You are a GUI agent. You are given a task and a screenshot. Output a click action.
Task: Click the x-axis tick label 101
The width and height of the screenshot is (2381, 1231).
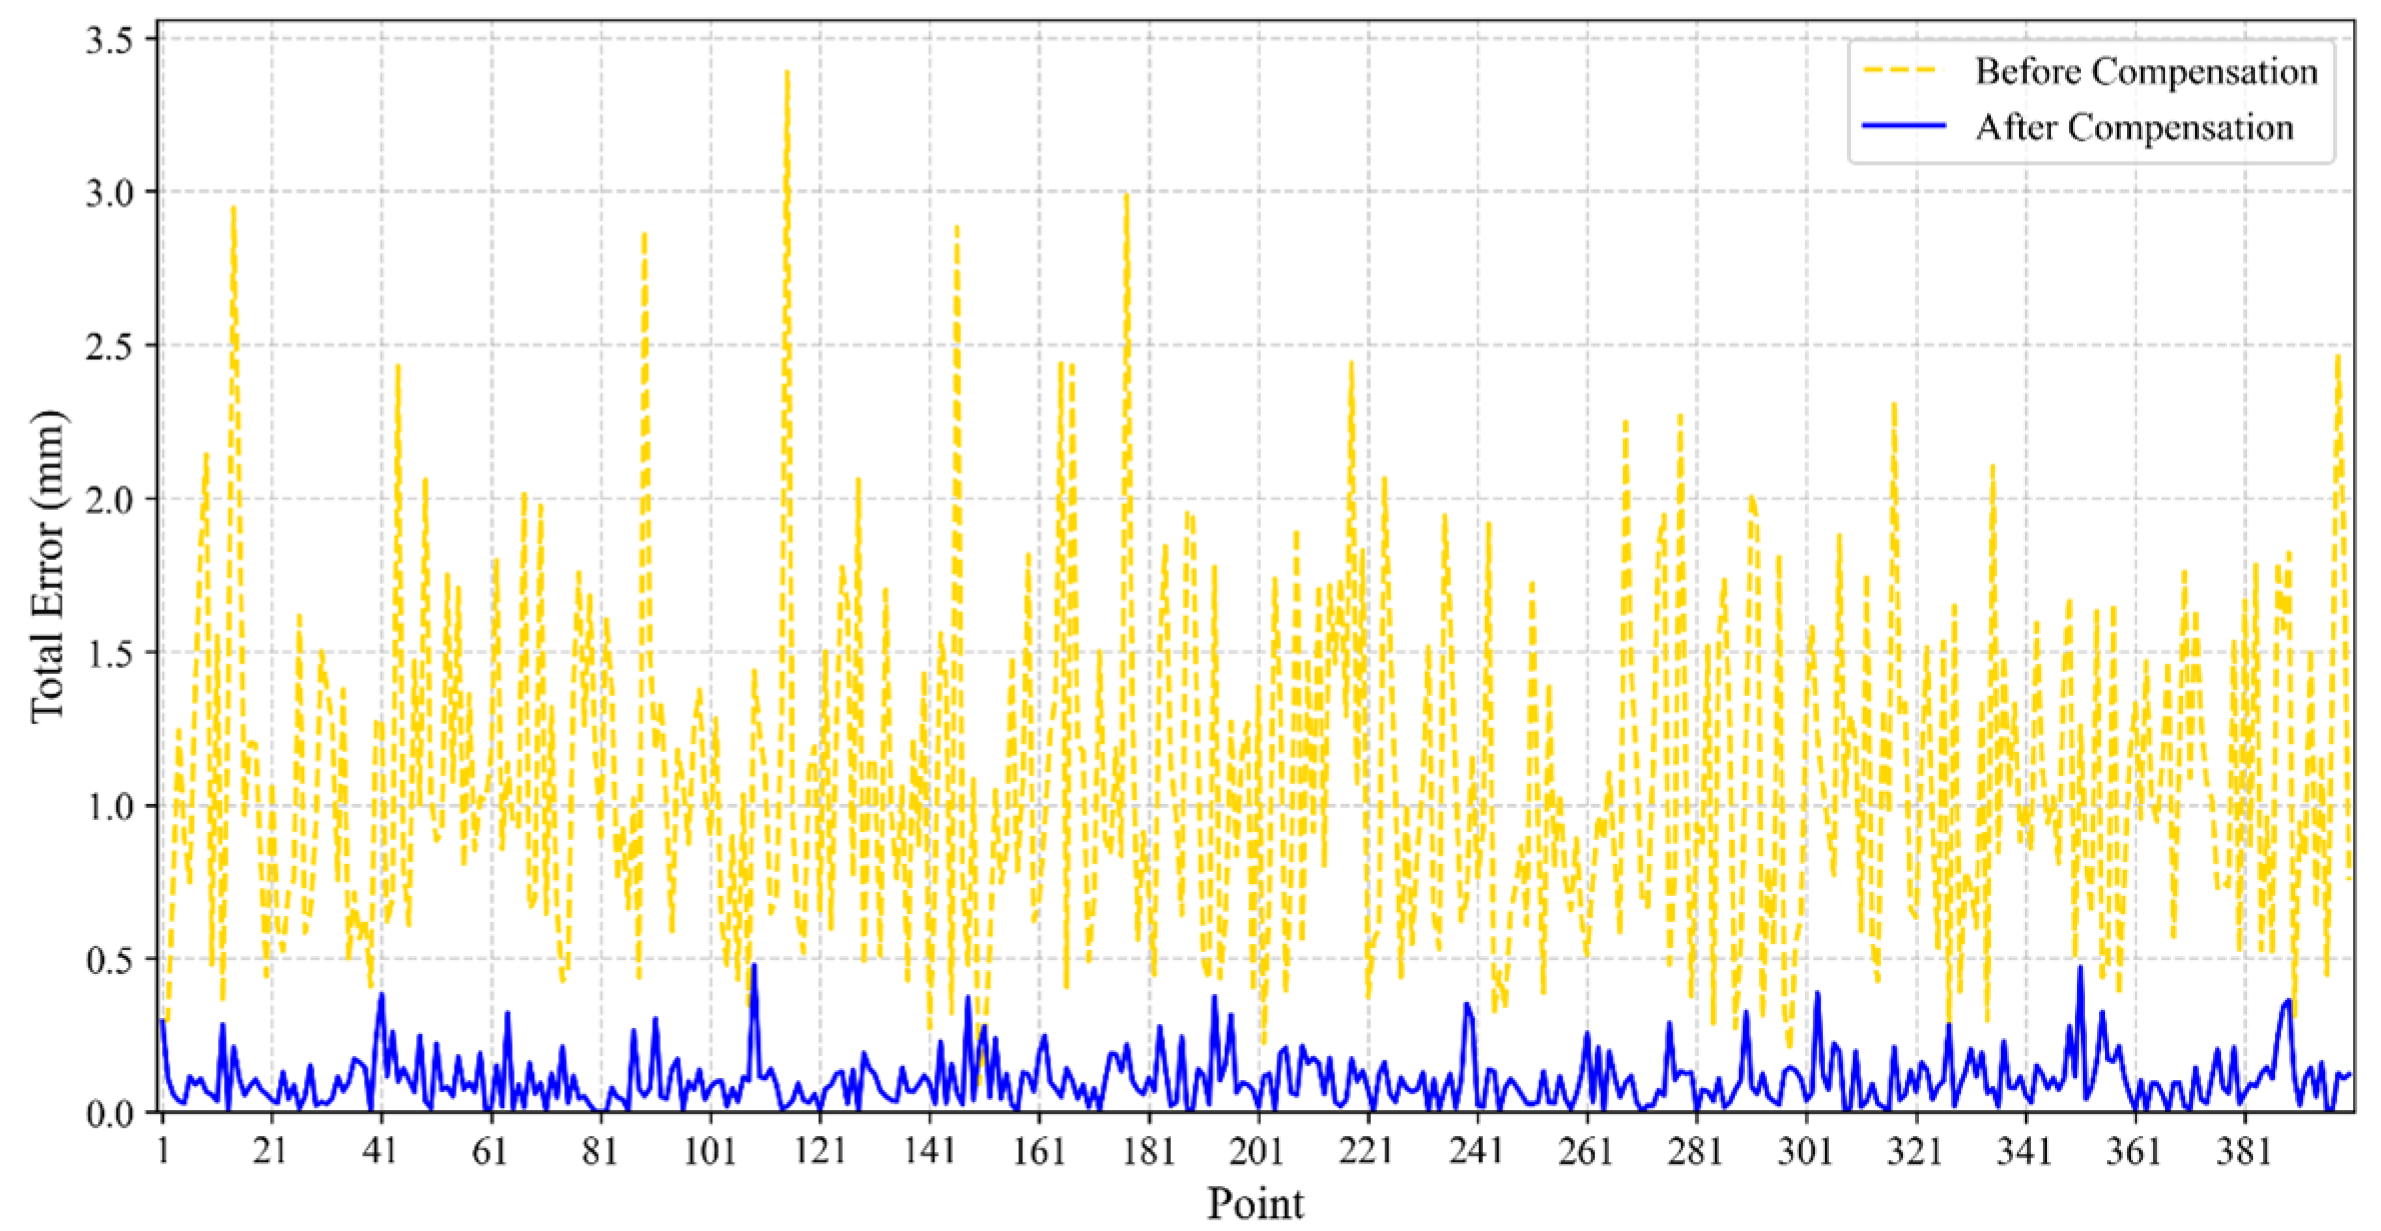click(x=709, y=1152)
